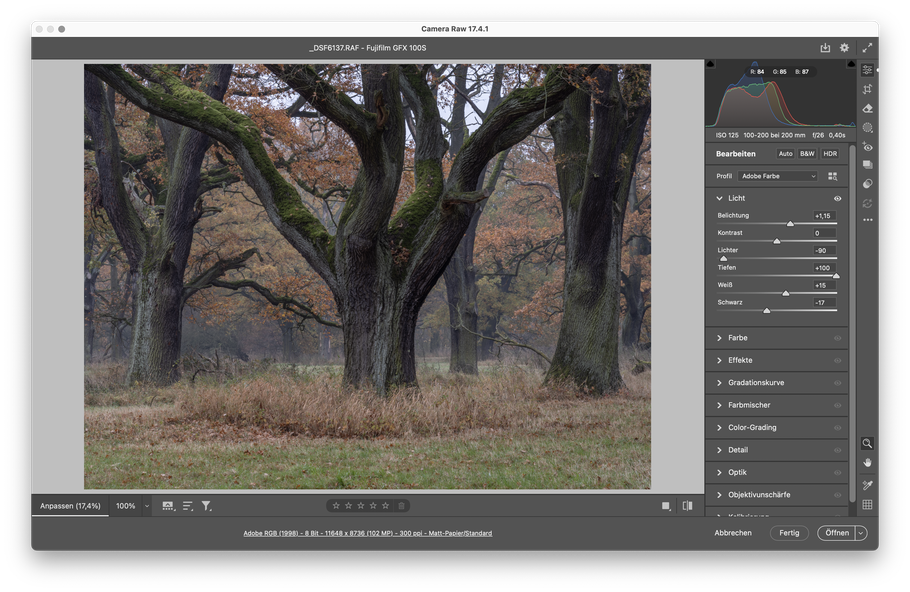Open the zoom level dropdown arrow

click(x=147, y=506)
